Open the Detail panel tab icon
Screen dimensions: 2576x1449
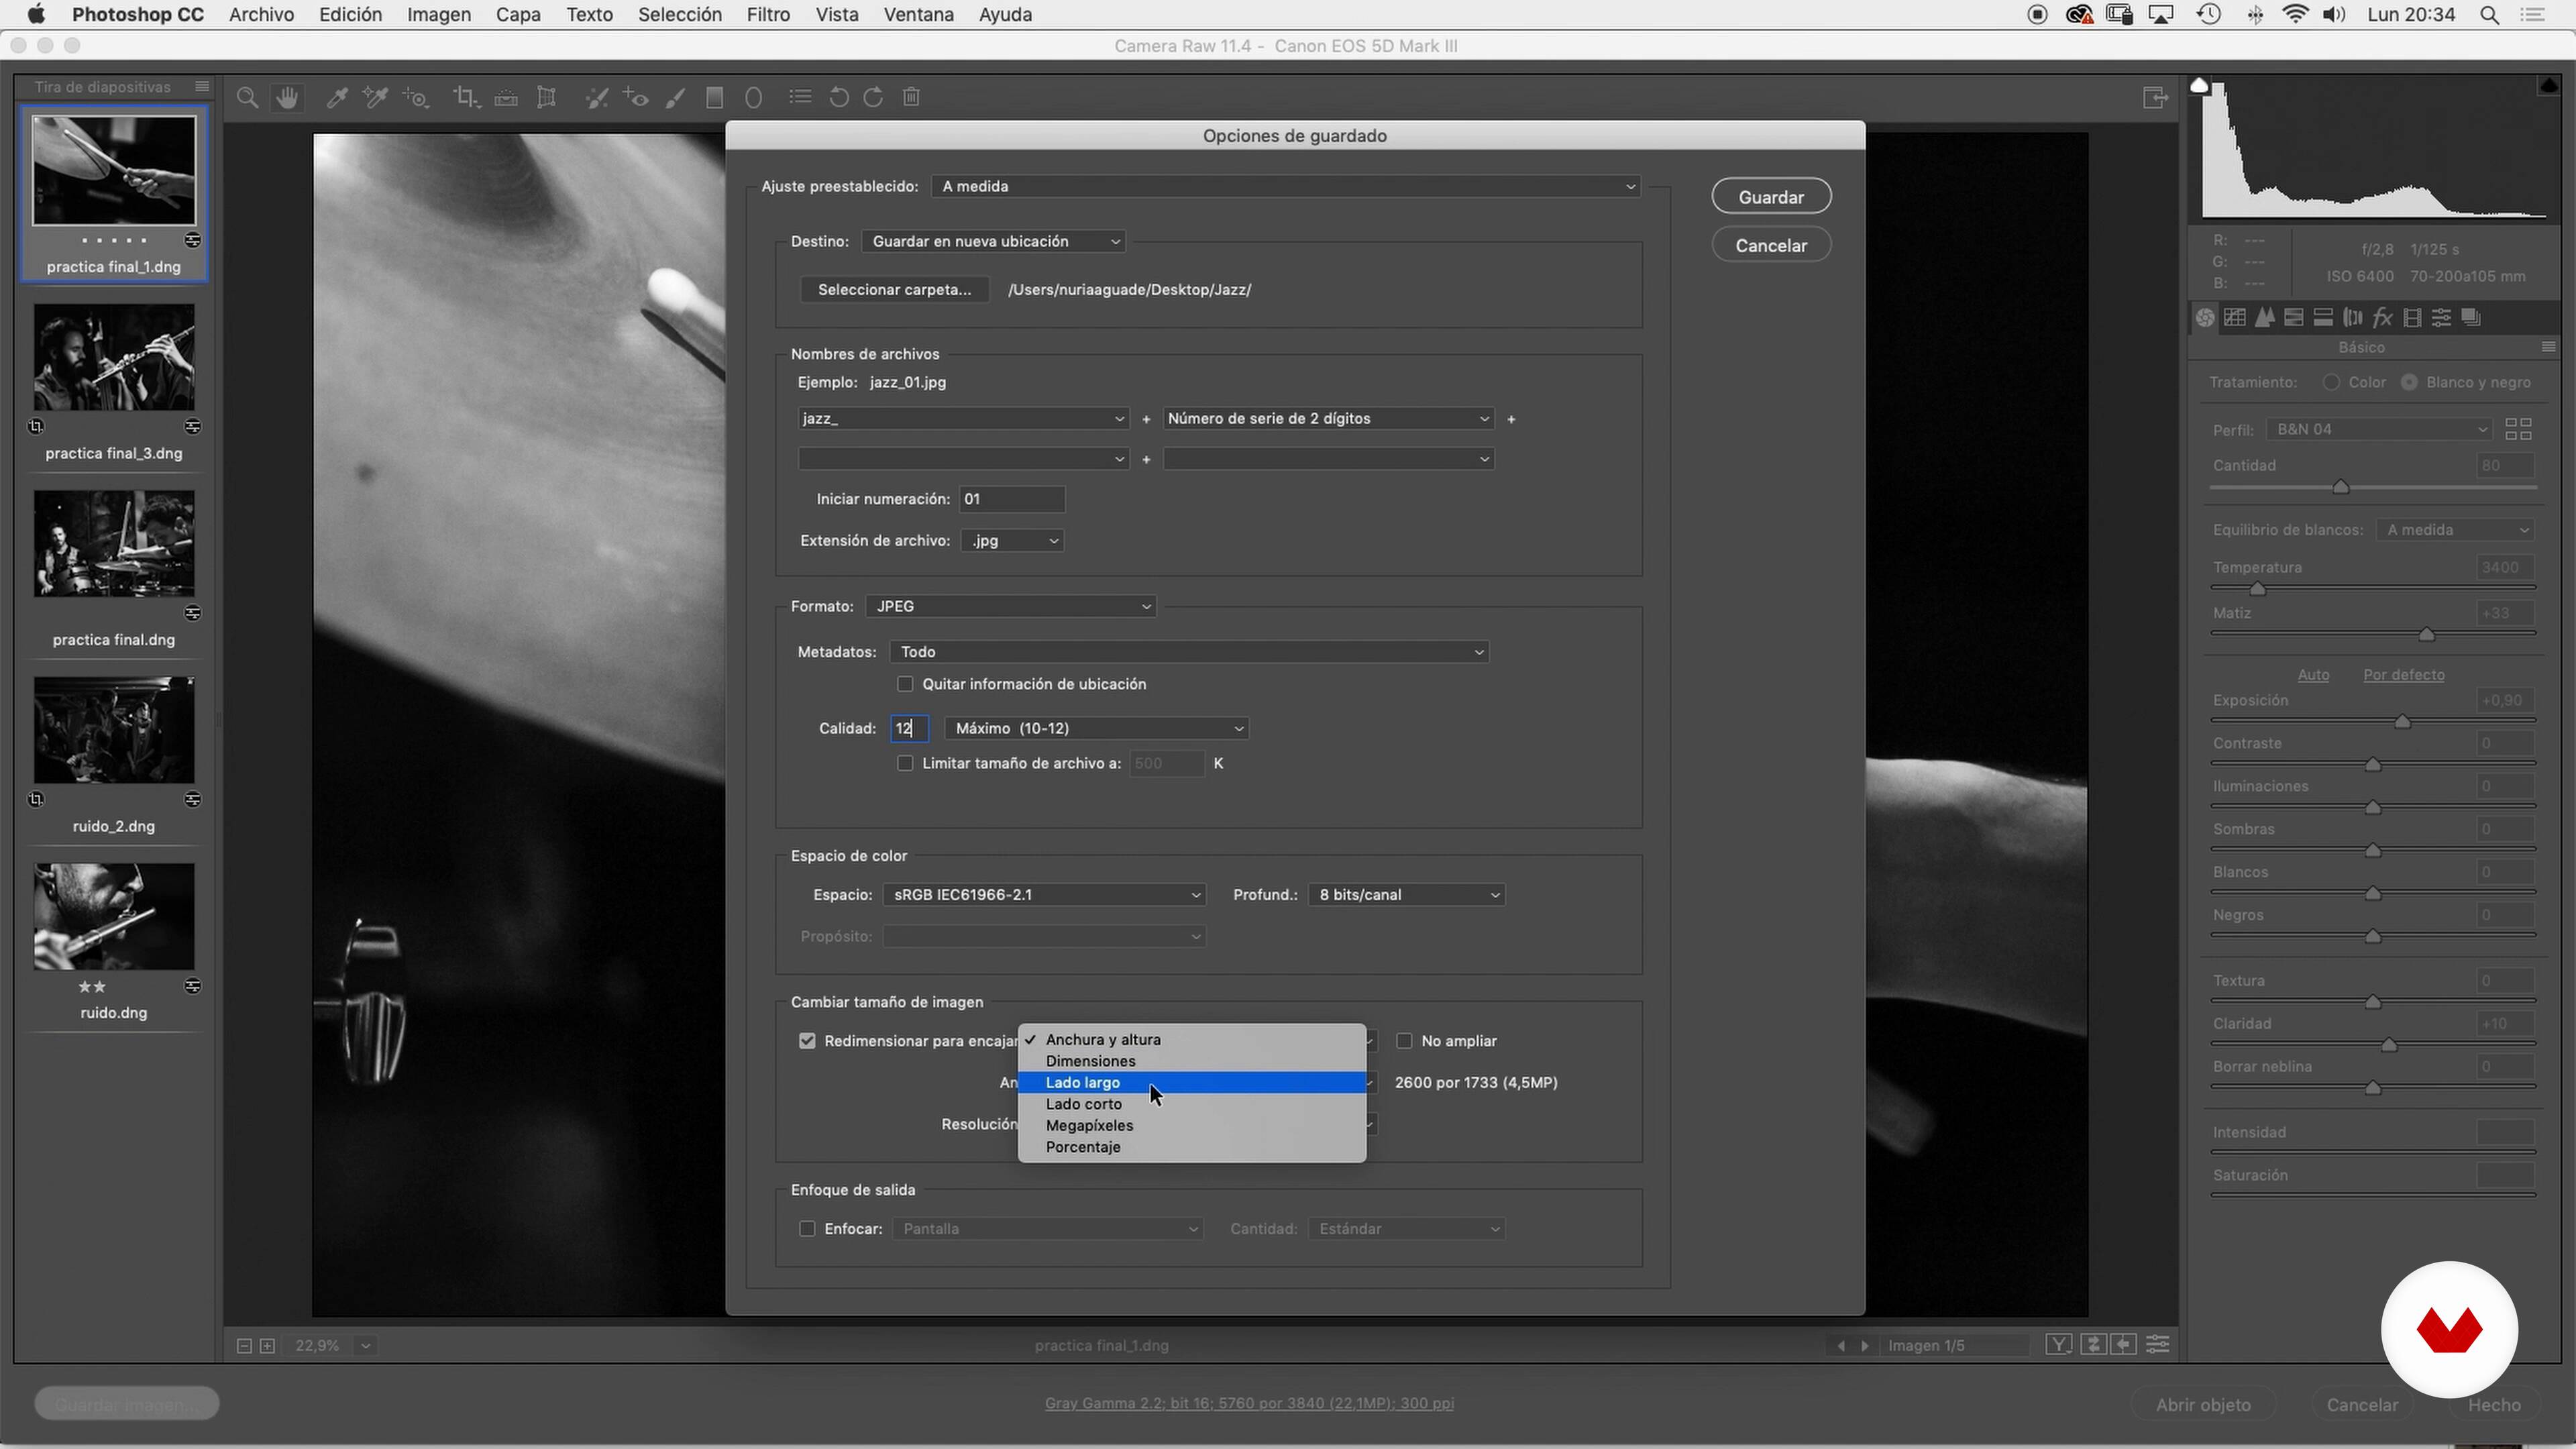(x=2265, y=317)
